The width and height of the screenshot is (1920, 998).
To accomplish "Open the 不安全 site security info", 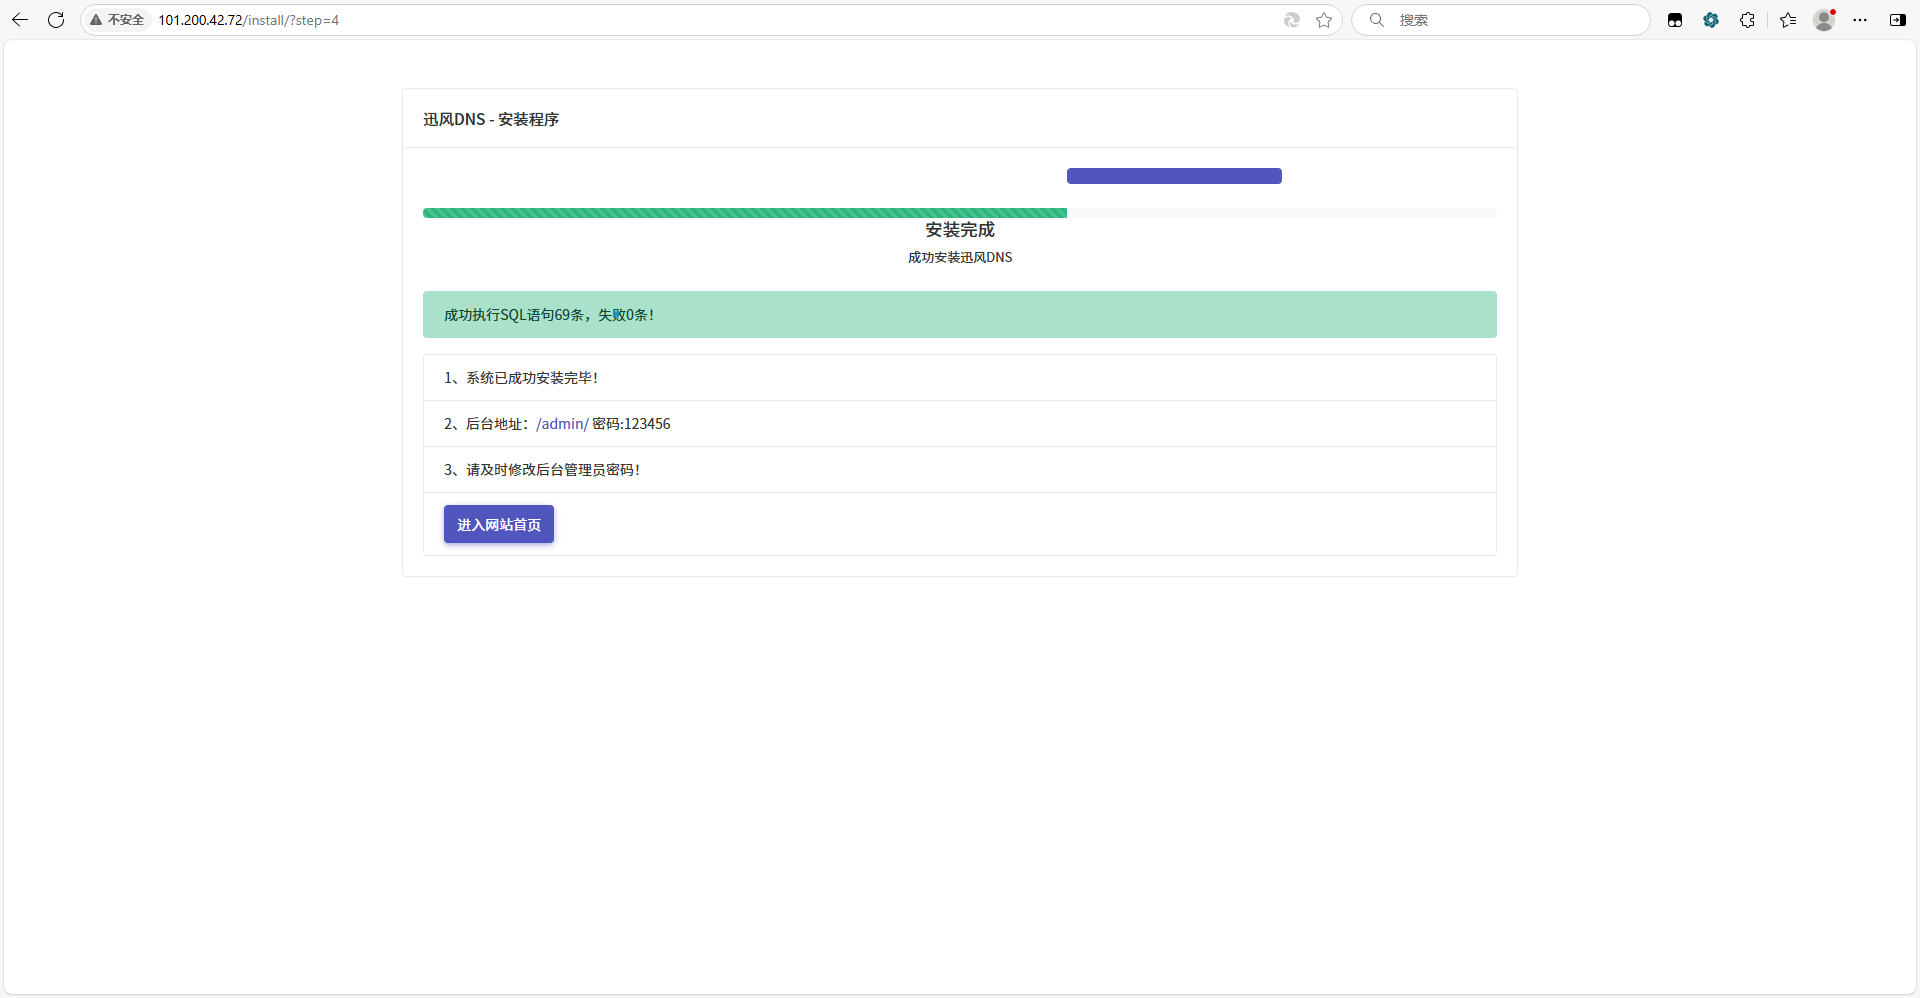I will point(117,20).
